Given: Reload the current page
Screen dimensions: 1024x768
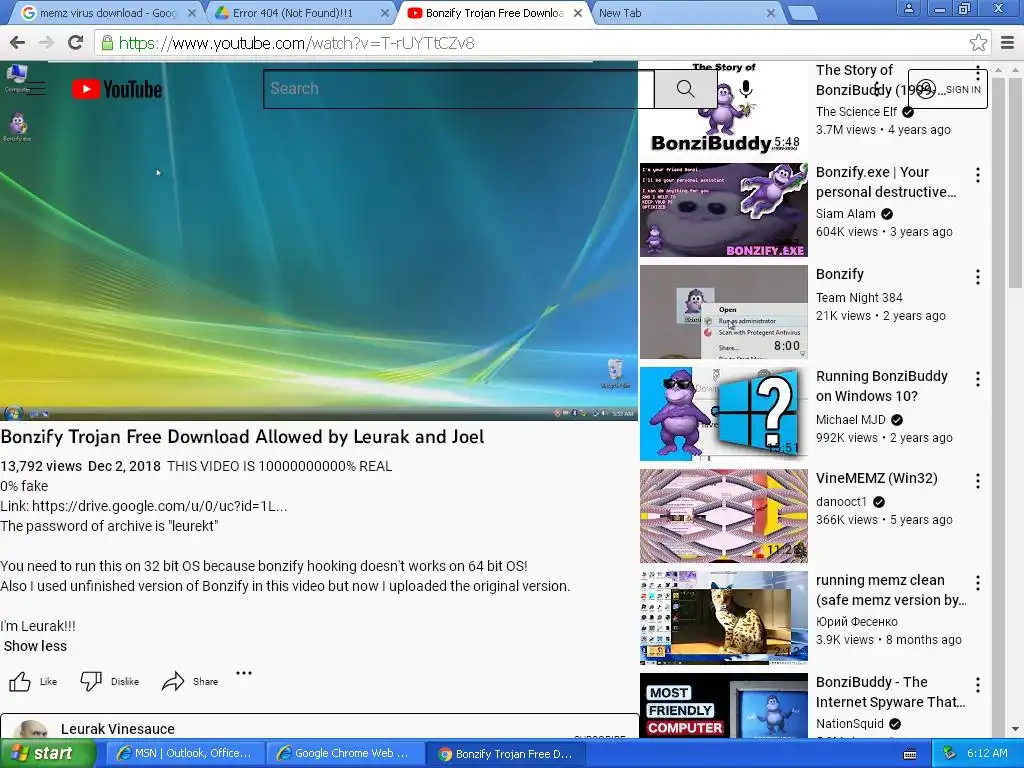Looking at the screenshot, I should tap(76, 43).
